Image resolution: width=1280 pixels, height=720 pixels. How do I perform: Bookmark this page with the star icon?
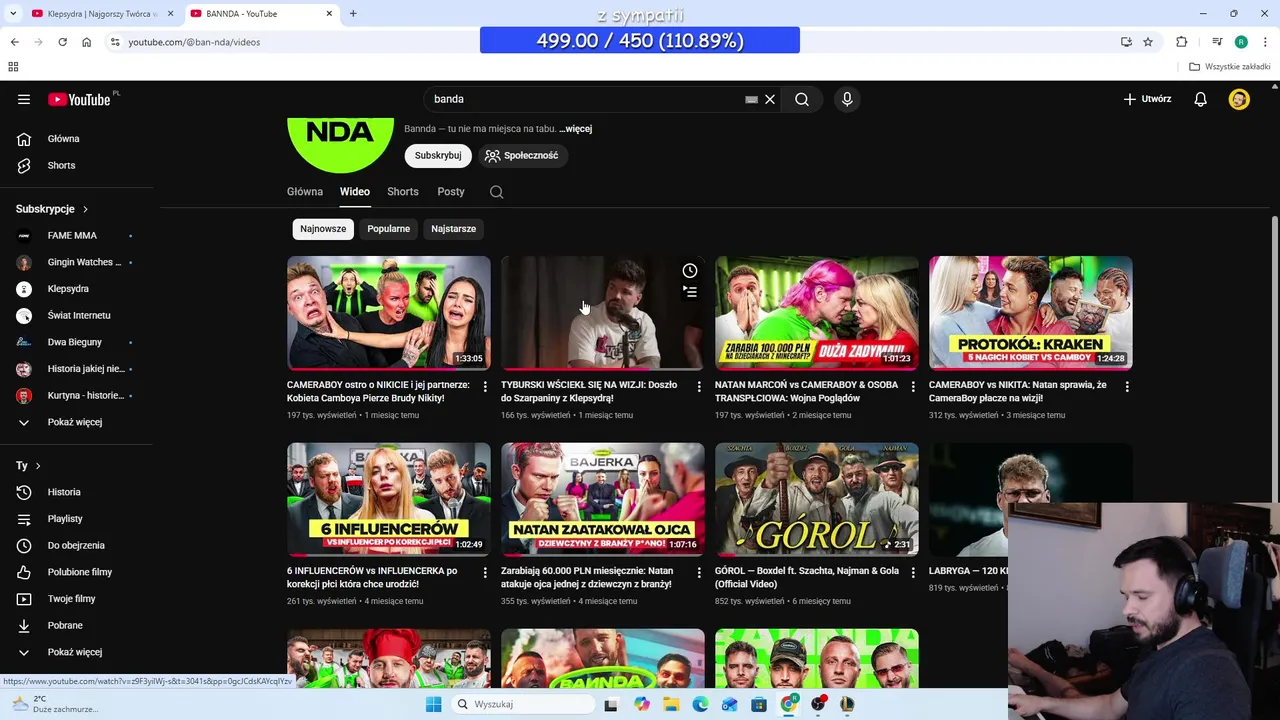[x=1148, y=42]
